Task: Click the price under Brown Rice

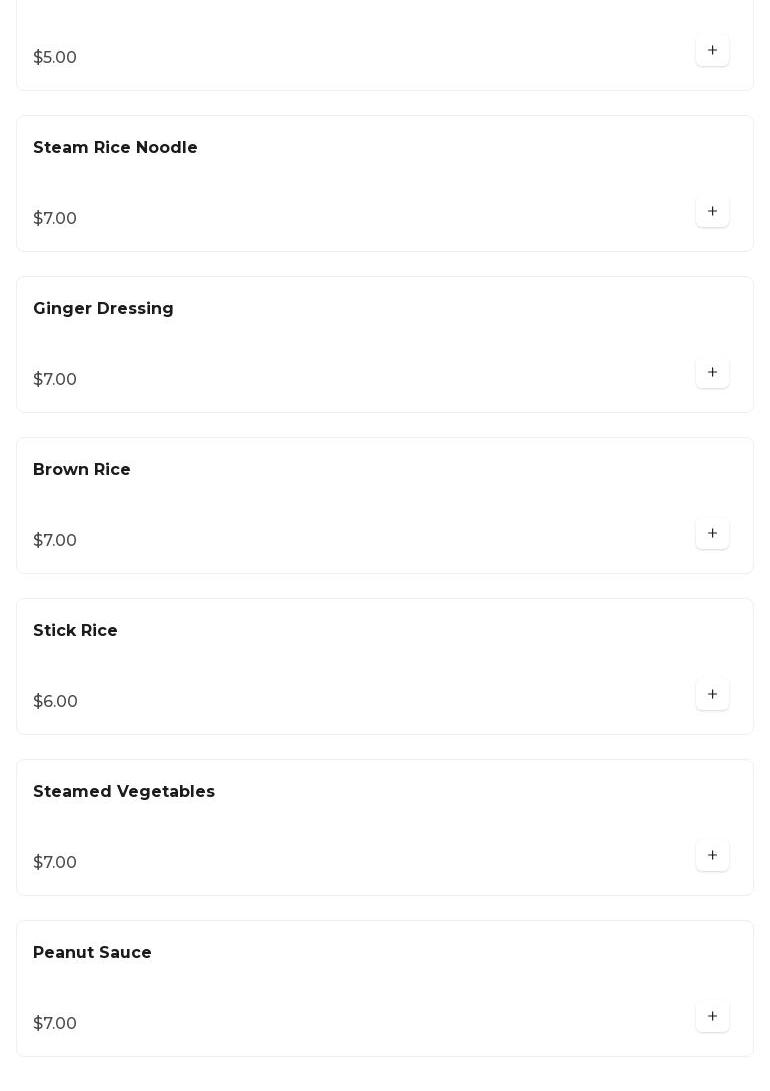Action: coord(55,541)
